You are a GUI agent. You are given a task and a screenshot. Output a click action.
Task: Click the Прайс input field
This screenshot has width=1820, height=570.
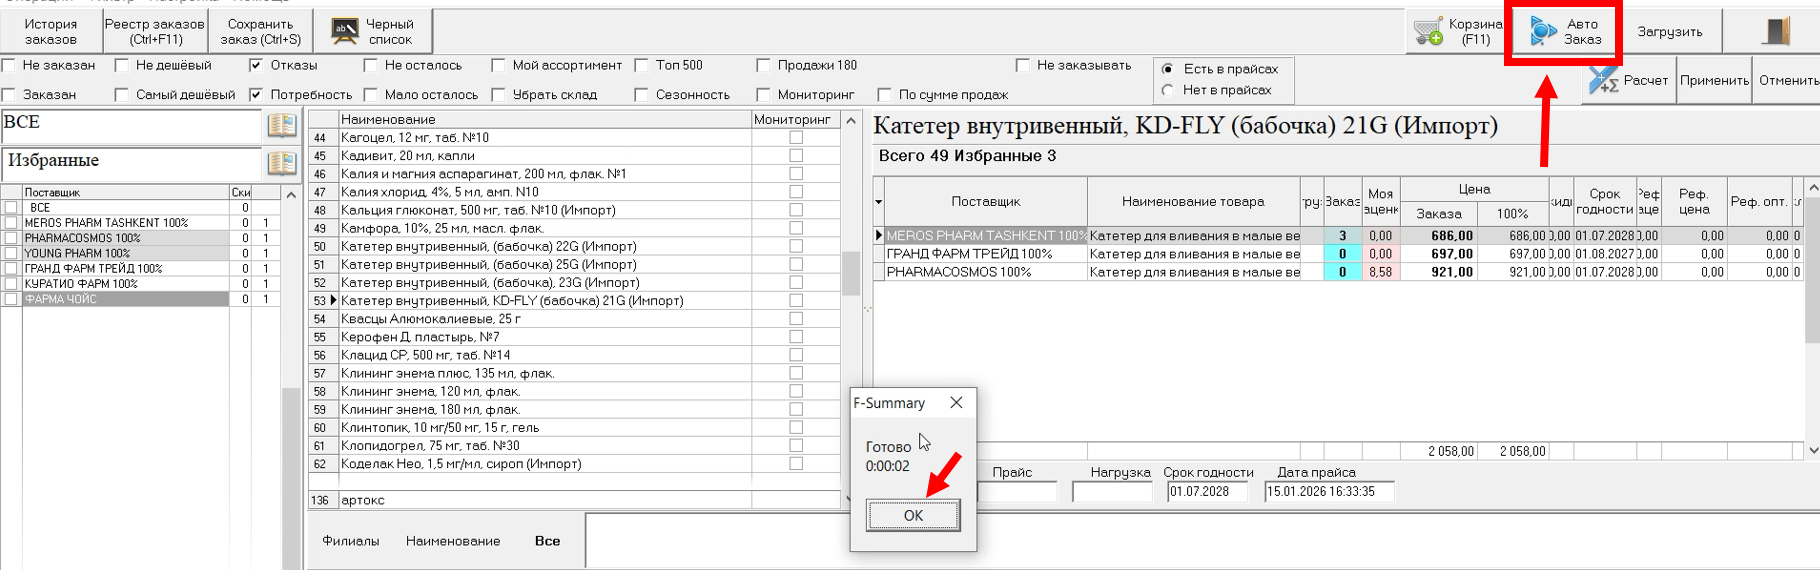(x=1016, y=491)
